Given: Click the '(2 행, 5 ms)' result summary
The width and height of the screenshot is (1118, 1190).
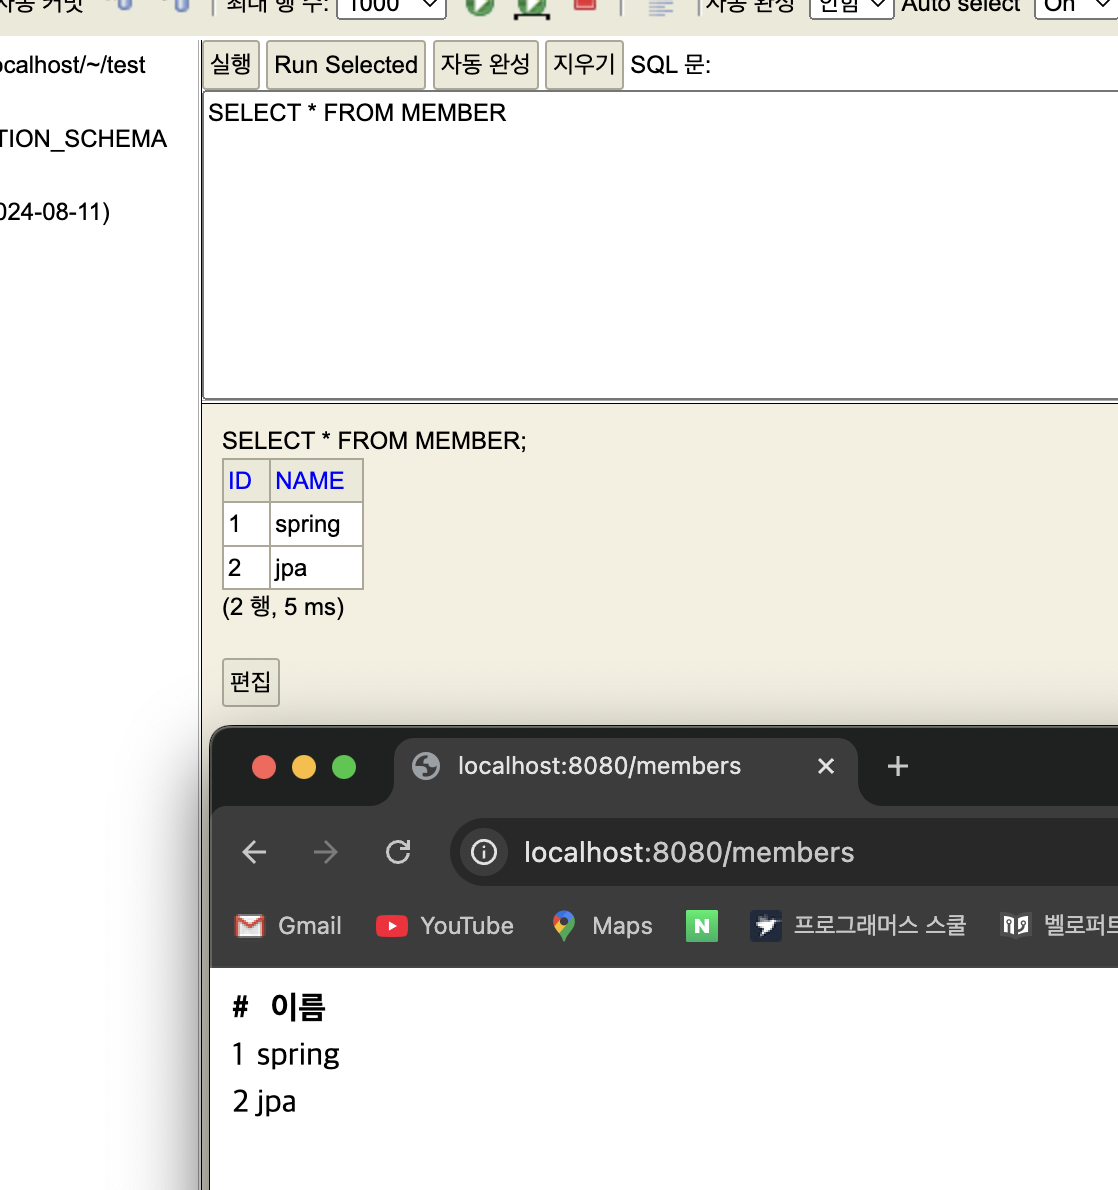Looking at the screenshot, I should tap(283, 607).
